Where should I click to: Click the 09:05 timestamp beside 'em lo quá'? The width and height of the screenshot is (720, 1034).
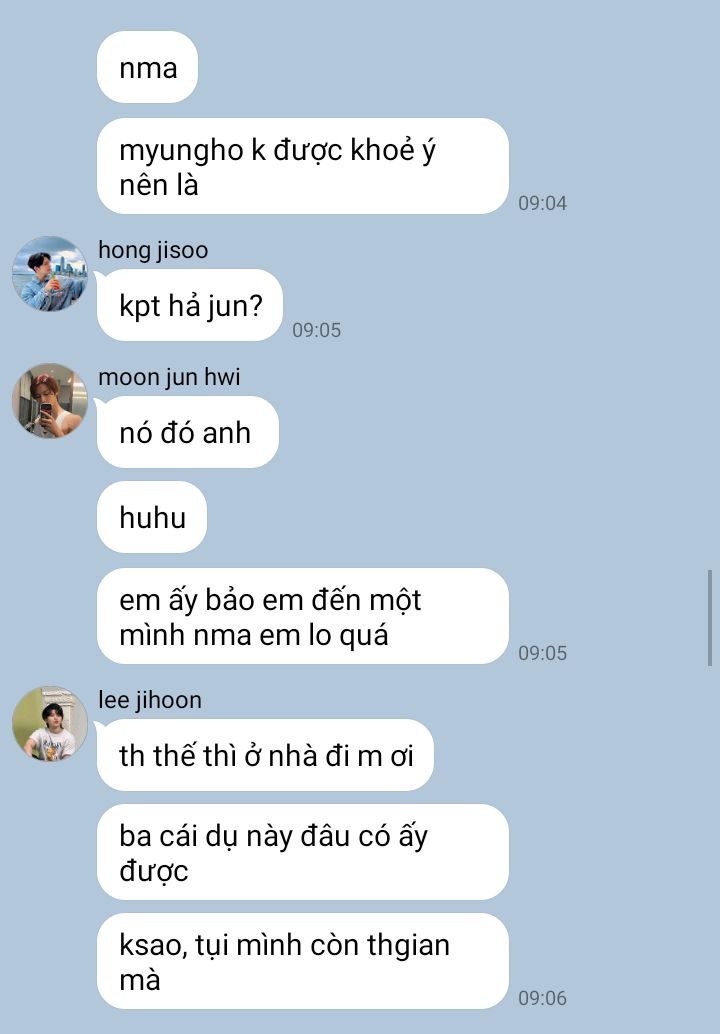(542, 653)
